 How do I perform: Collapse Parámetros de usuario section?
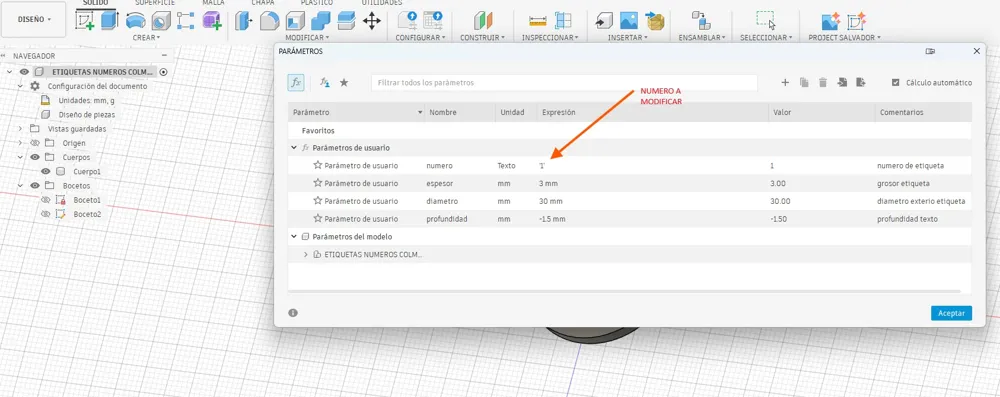click(294, 147)
